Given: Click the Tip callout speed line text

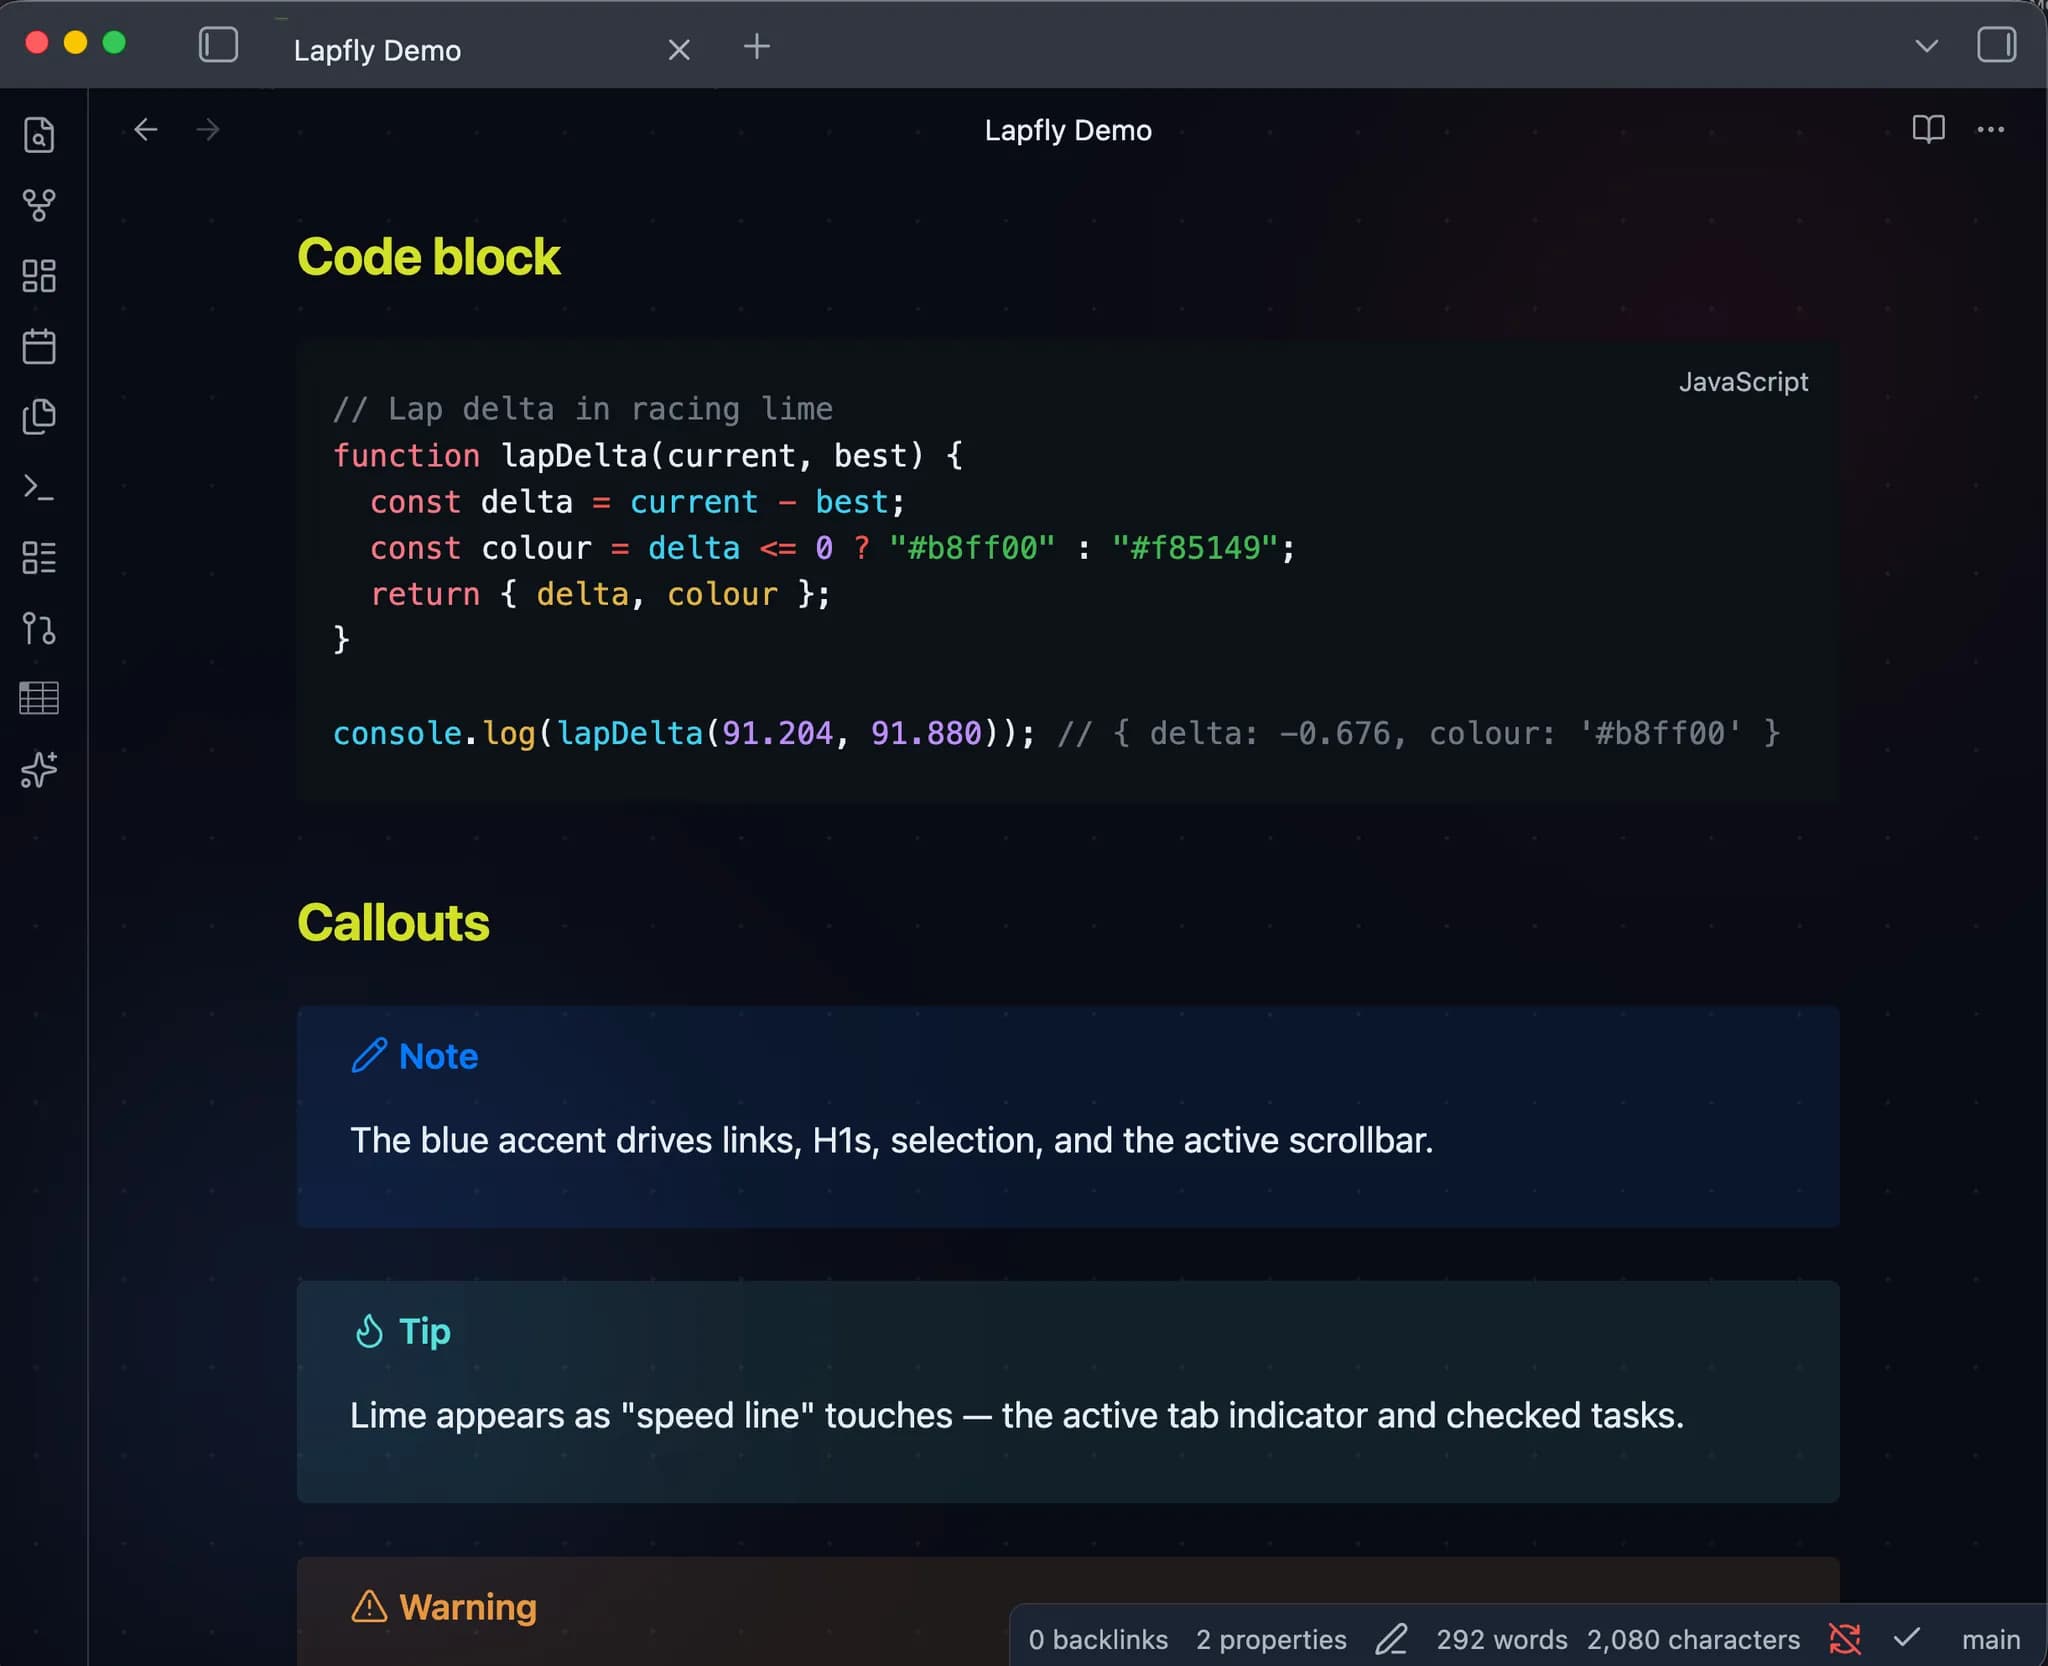Looking at the screenshot, I should pyautogui.click(x=1017, y=1415).
